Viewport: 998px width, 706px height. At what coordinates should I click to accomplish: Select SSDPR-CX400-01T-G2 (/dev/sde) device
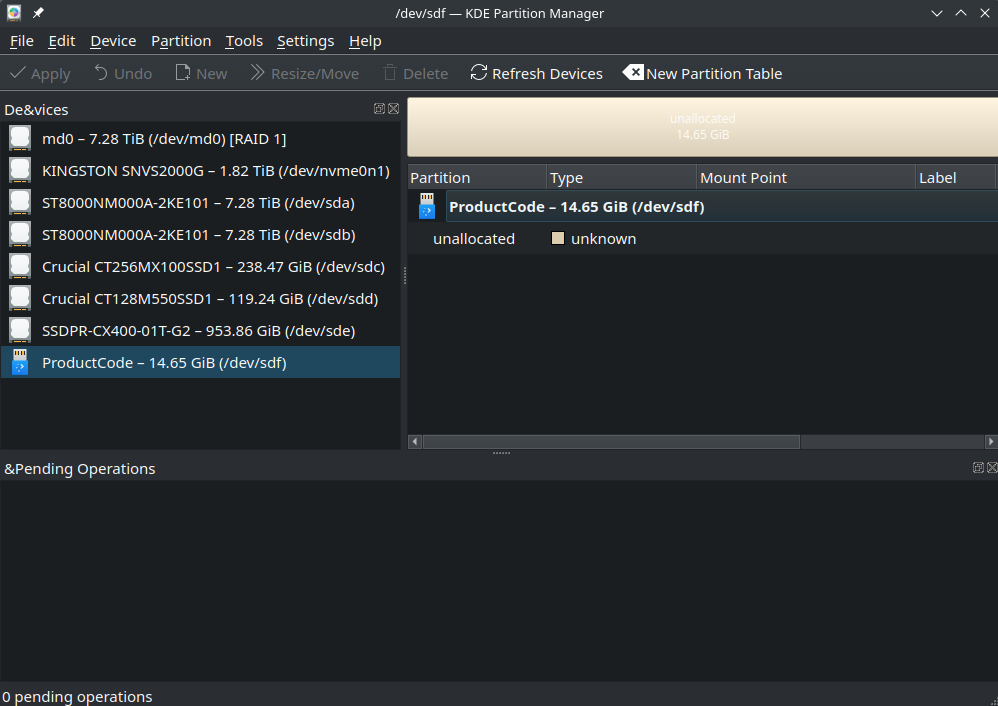[x=200, y=330]
